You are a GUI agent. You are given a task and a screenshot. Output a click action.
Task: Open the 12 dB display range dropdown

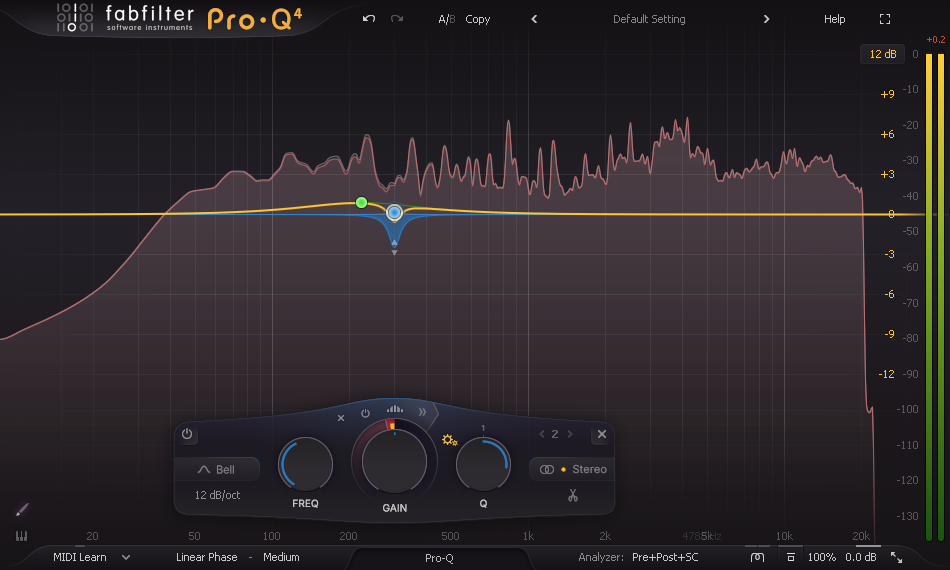882,54
